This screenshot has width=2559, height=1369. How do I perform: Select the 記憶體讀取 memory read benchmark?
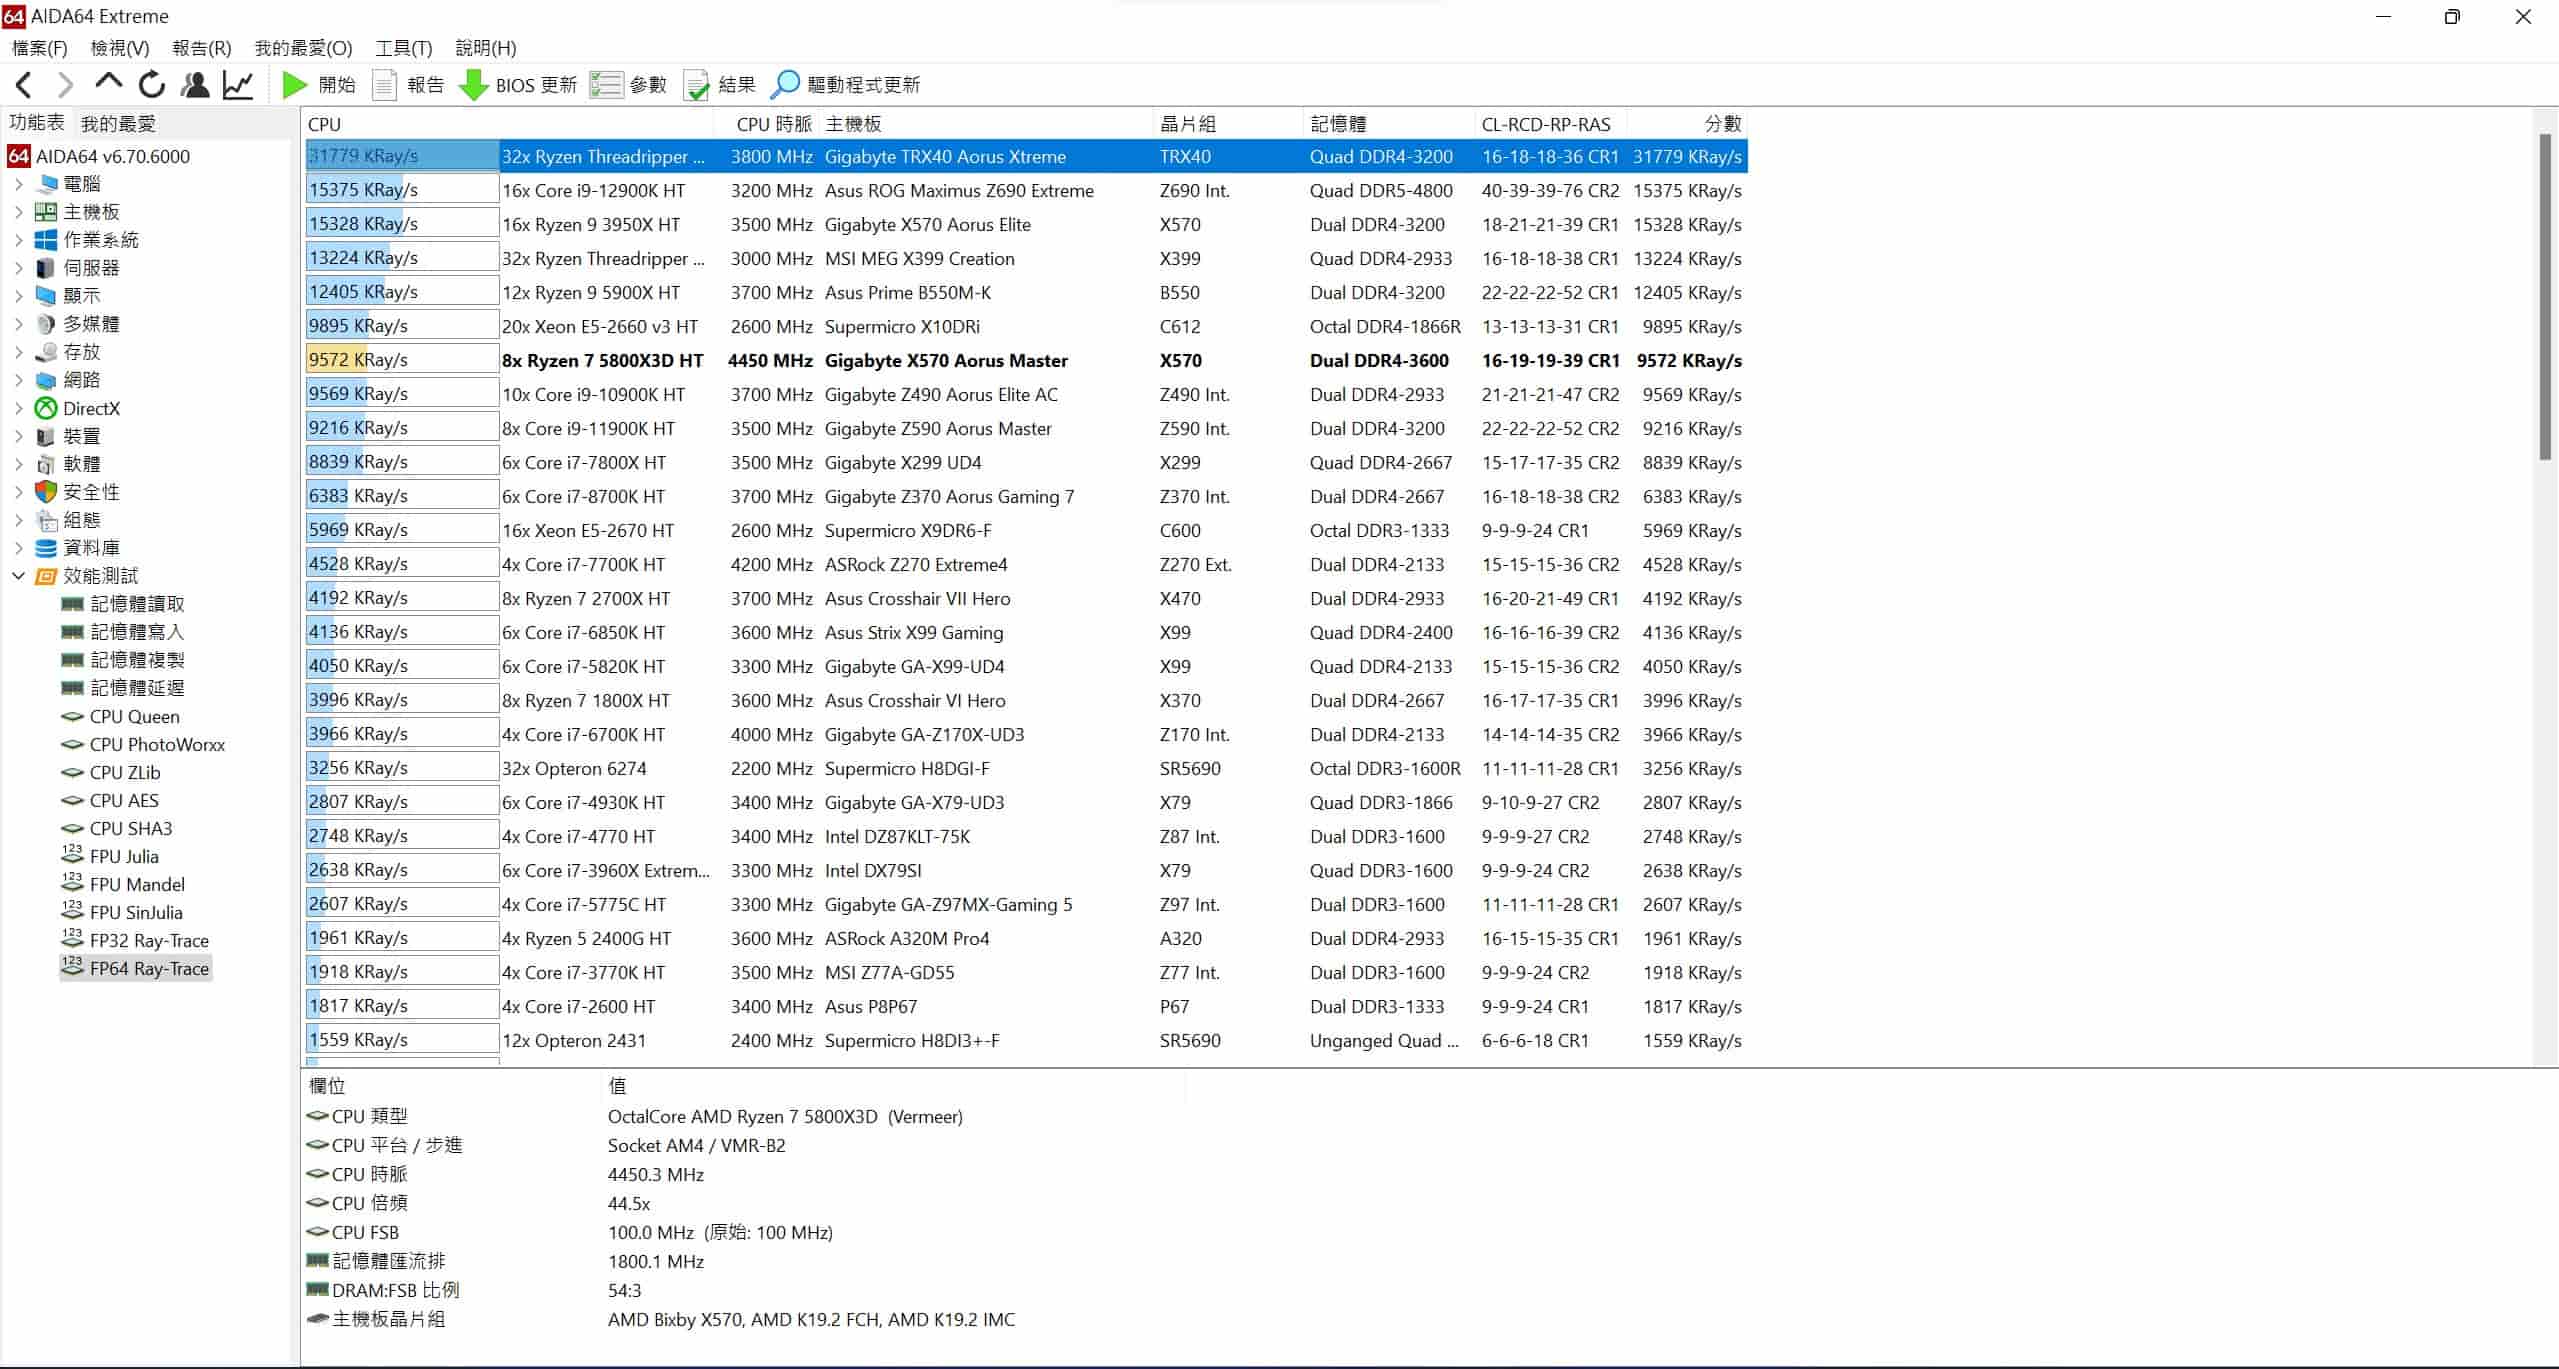click(x=123, y=604)
